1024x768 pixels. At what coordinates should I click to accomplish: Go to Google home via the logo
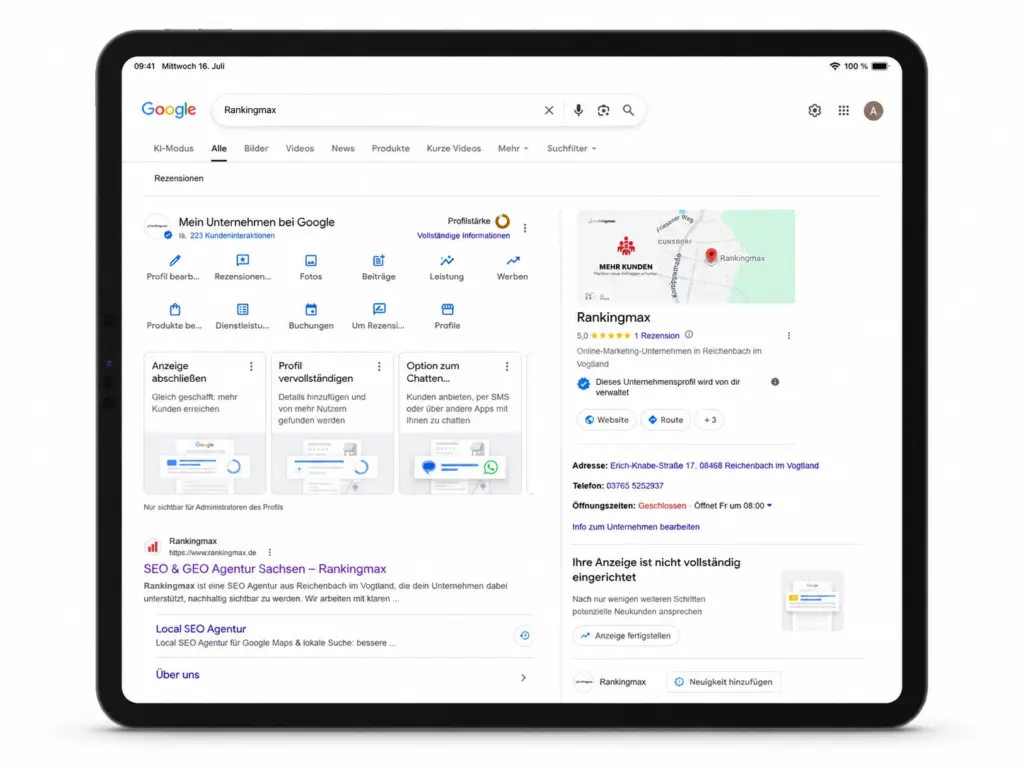(168, 110)
